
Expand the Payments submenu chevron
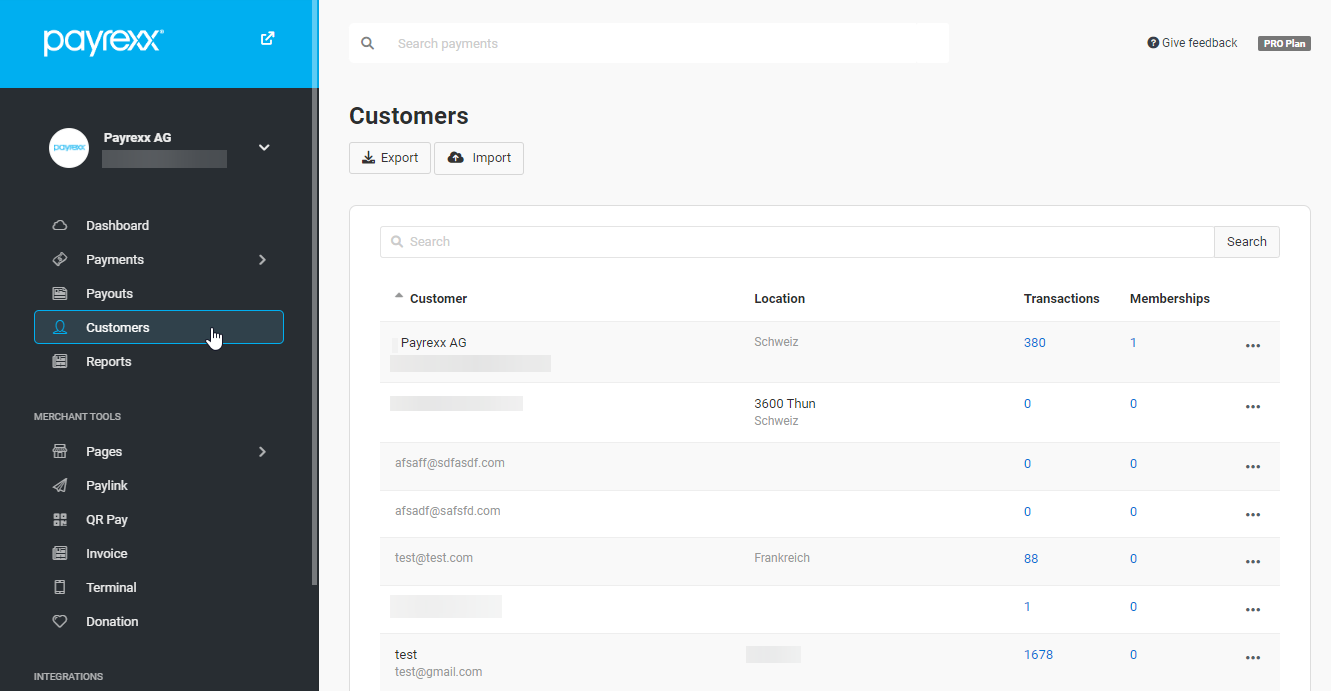[262, 260]
